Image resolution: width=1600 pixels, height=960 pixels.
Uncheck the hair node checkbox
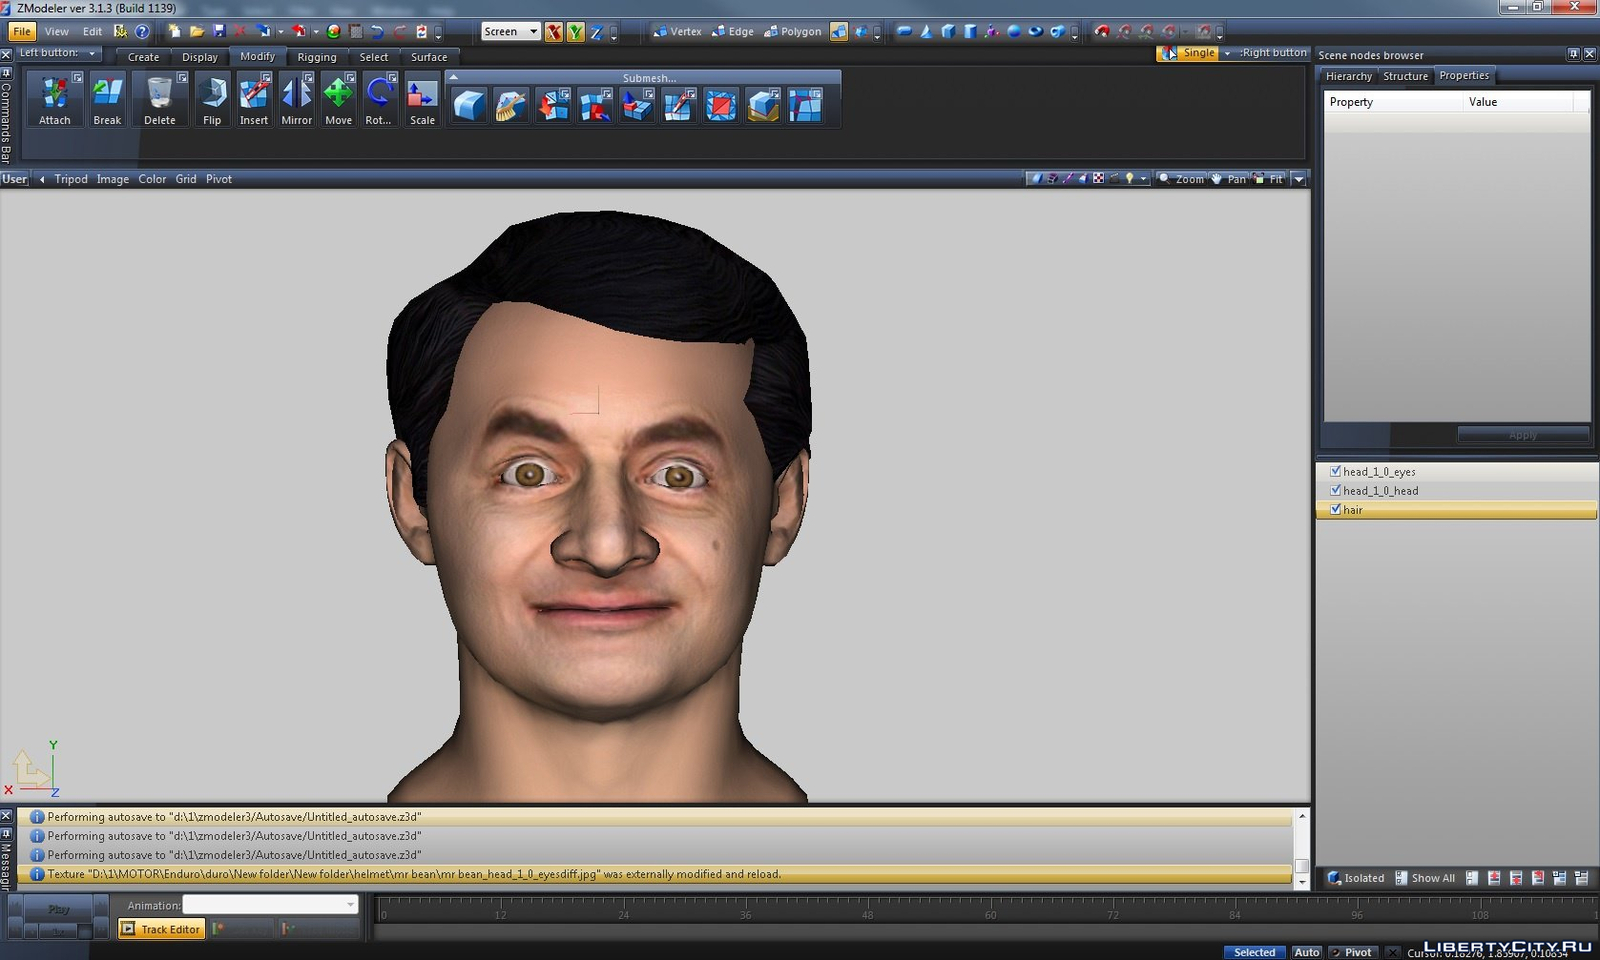tap(1335, 509)
